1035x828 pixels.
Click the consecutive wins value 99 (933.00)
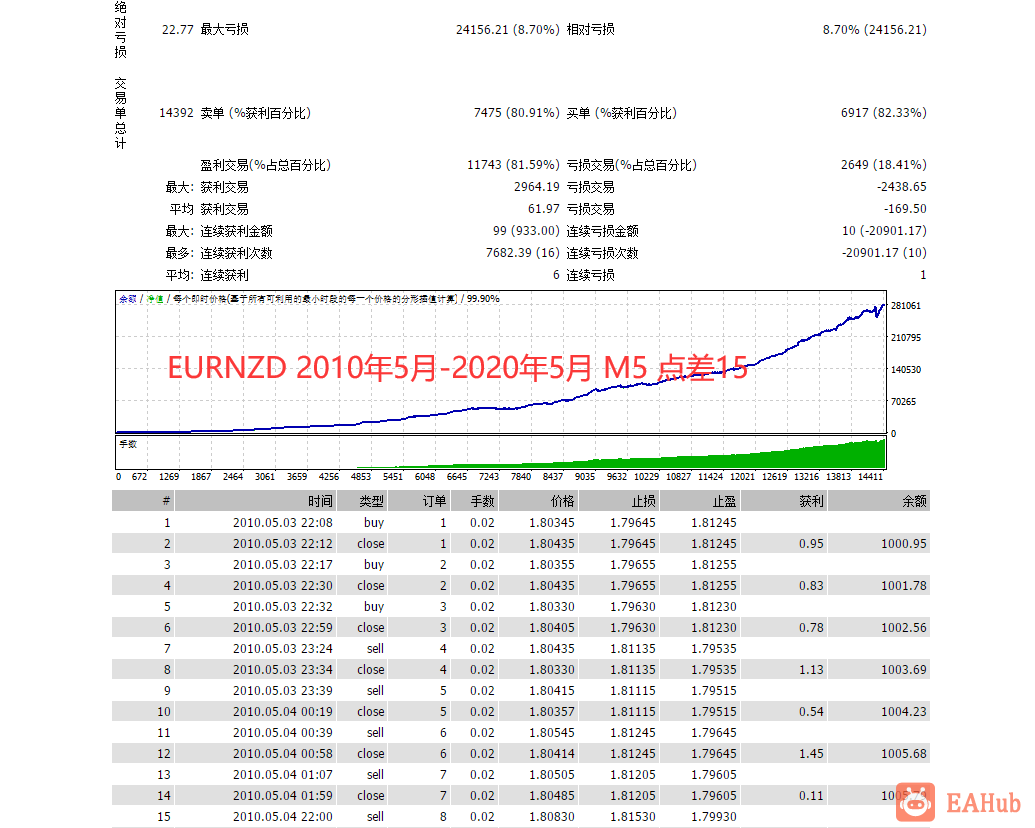[526, 231]
